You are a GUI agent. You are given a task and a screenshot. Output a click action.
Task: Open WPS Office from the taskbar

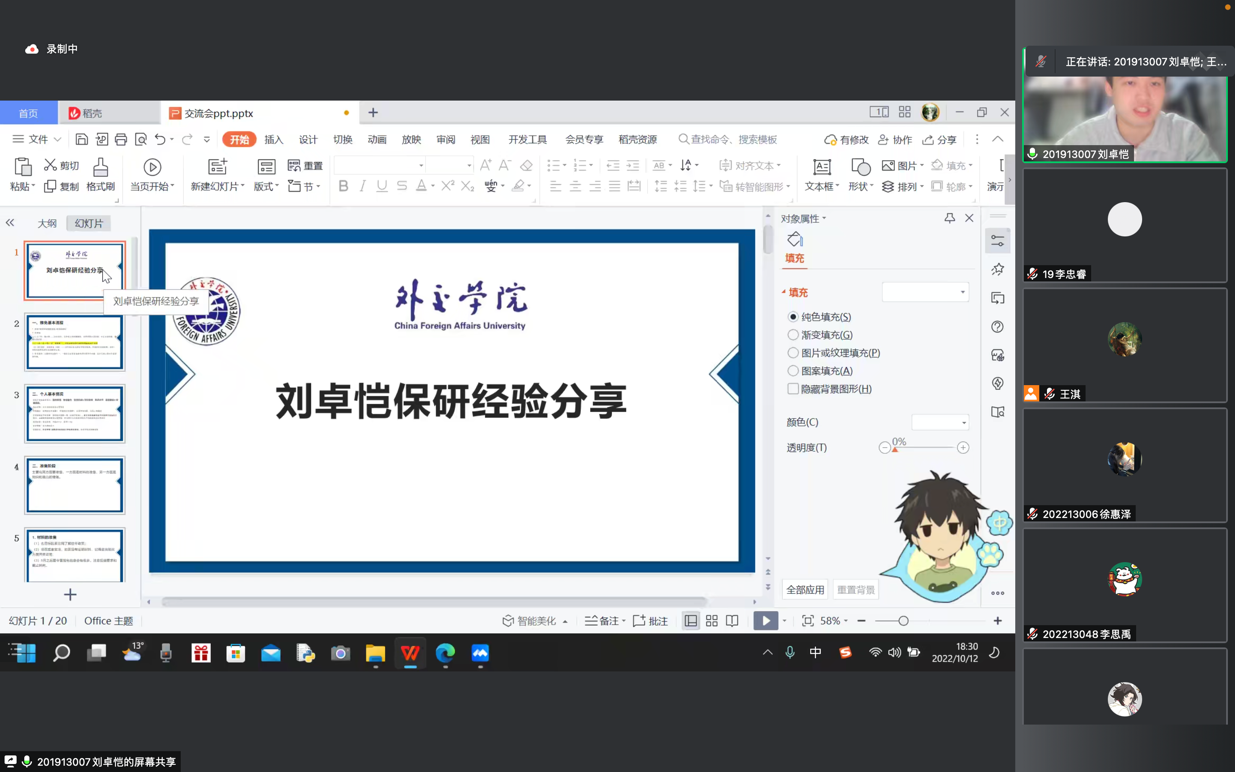(x=410, y=653)
